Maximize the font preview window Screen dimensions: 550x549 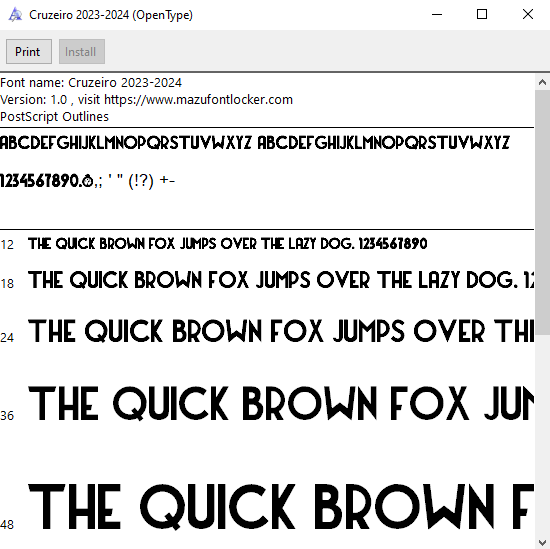click(x=482, y=14)
